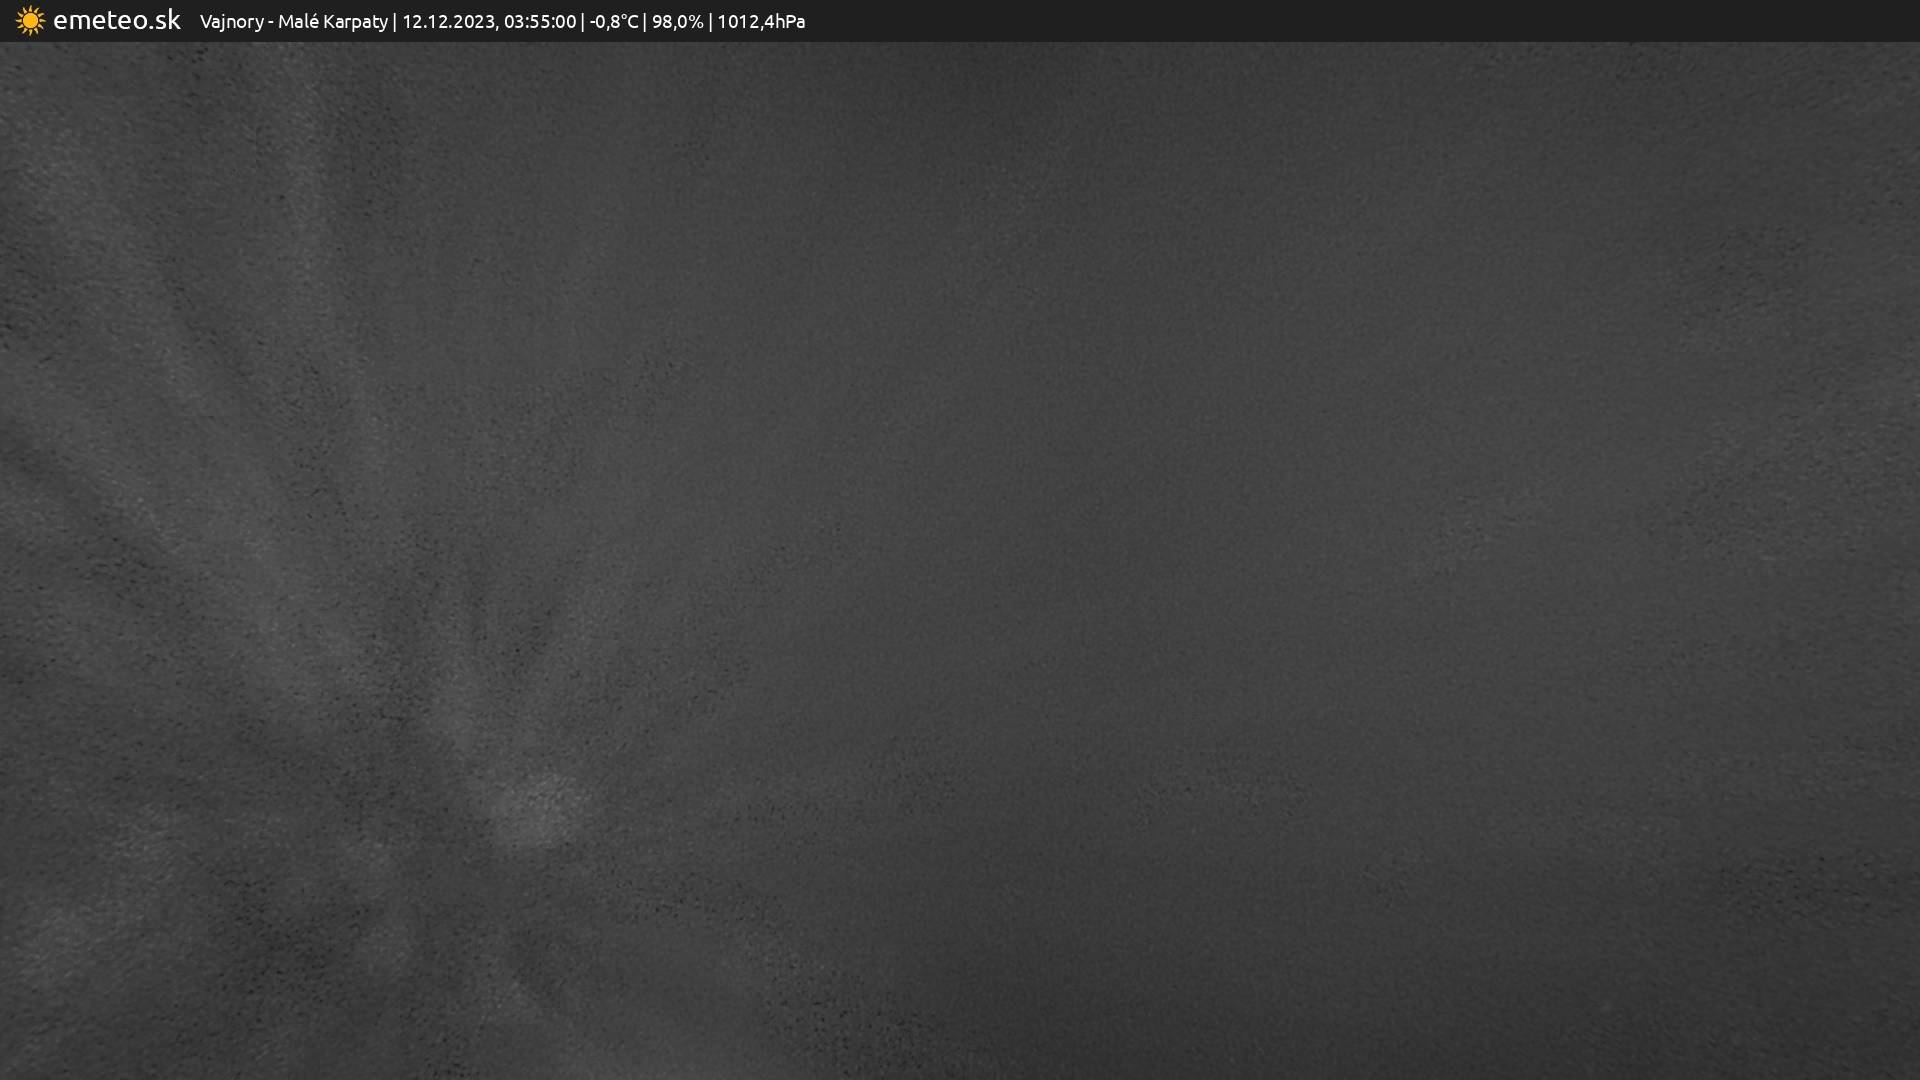The image size is (1920, 1080).
Task: Click the 98,0% humidity value
Action: coord(677,21)
